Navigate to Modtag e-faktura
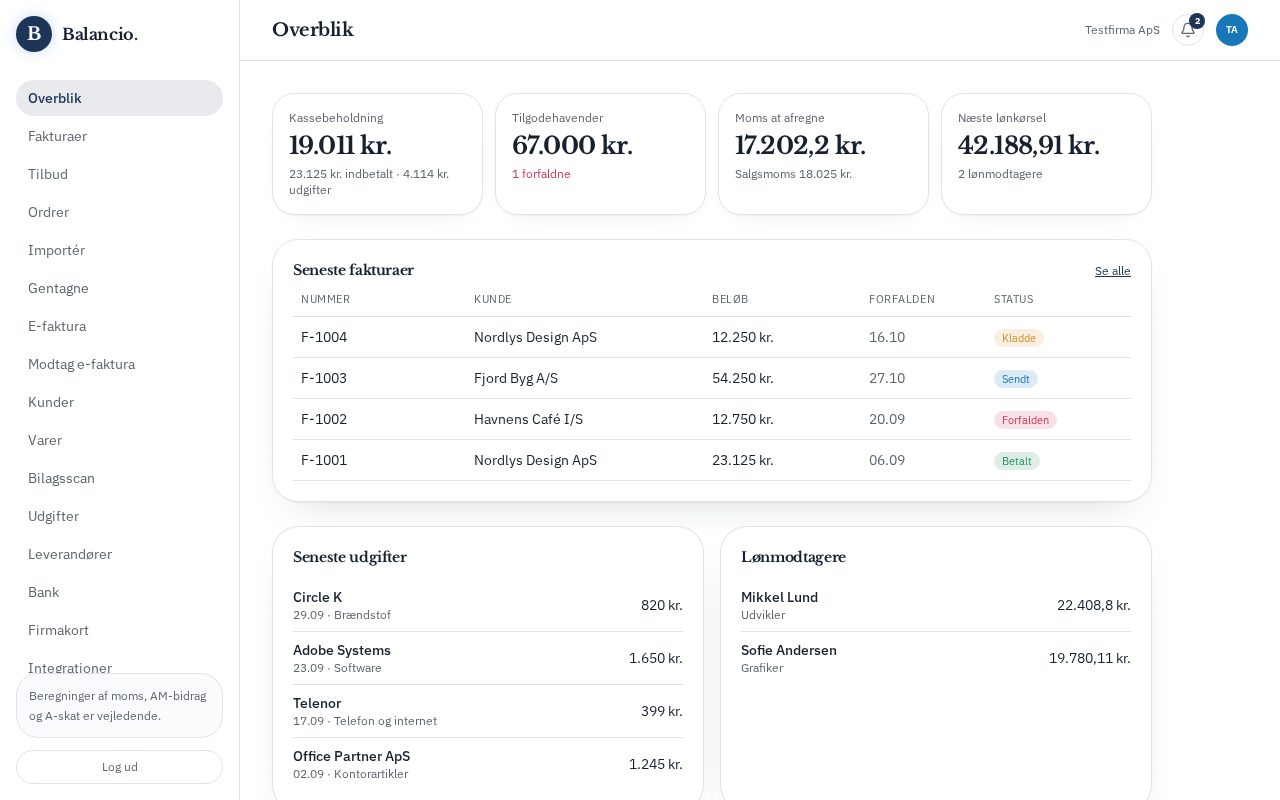1280x800 pixels. pos(119,364)
